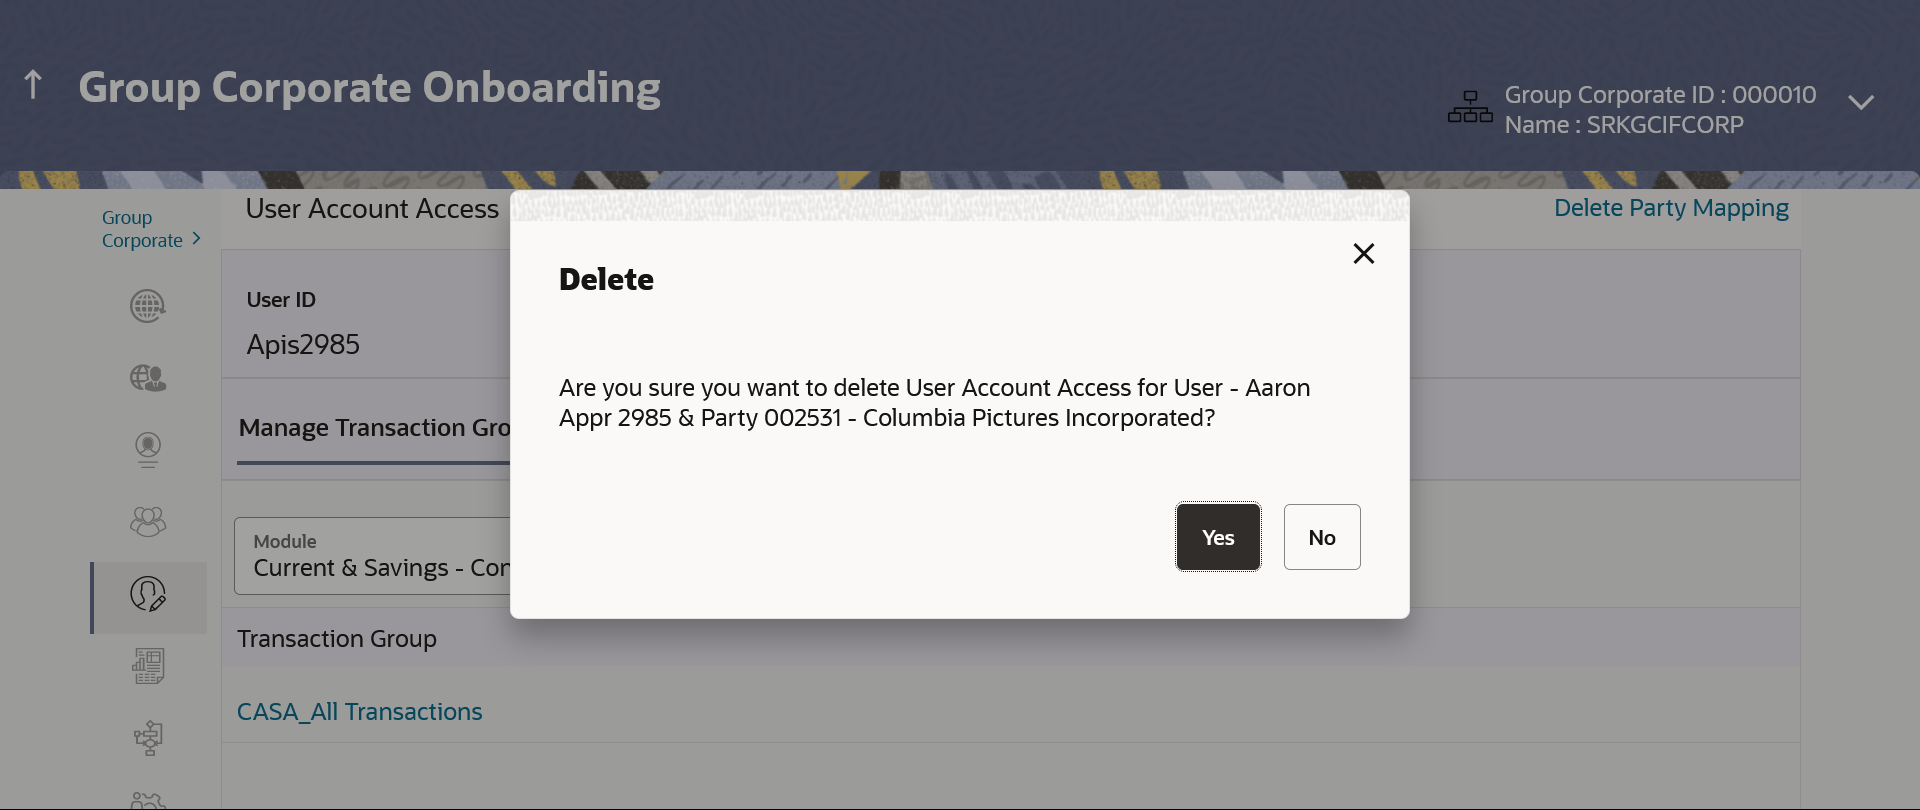Image resolution: width=1920 pixels, height=810 pixels.
Task: Click the Group Corporate sidebar label
Action: (x=142, y=229)
